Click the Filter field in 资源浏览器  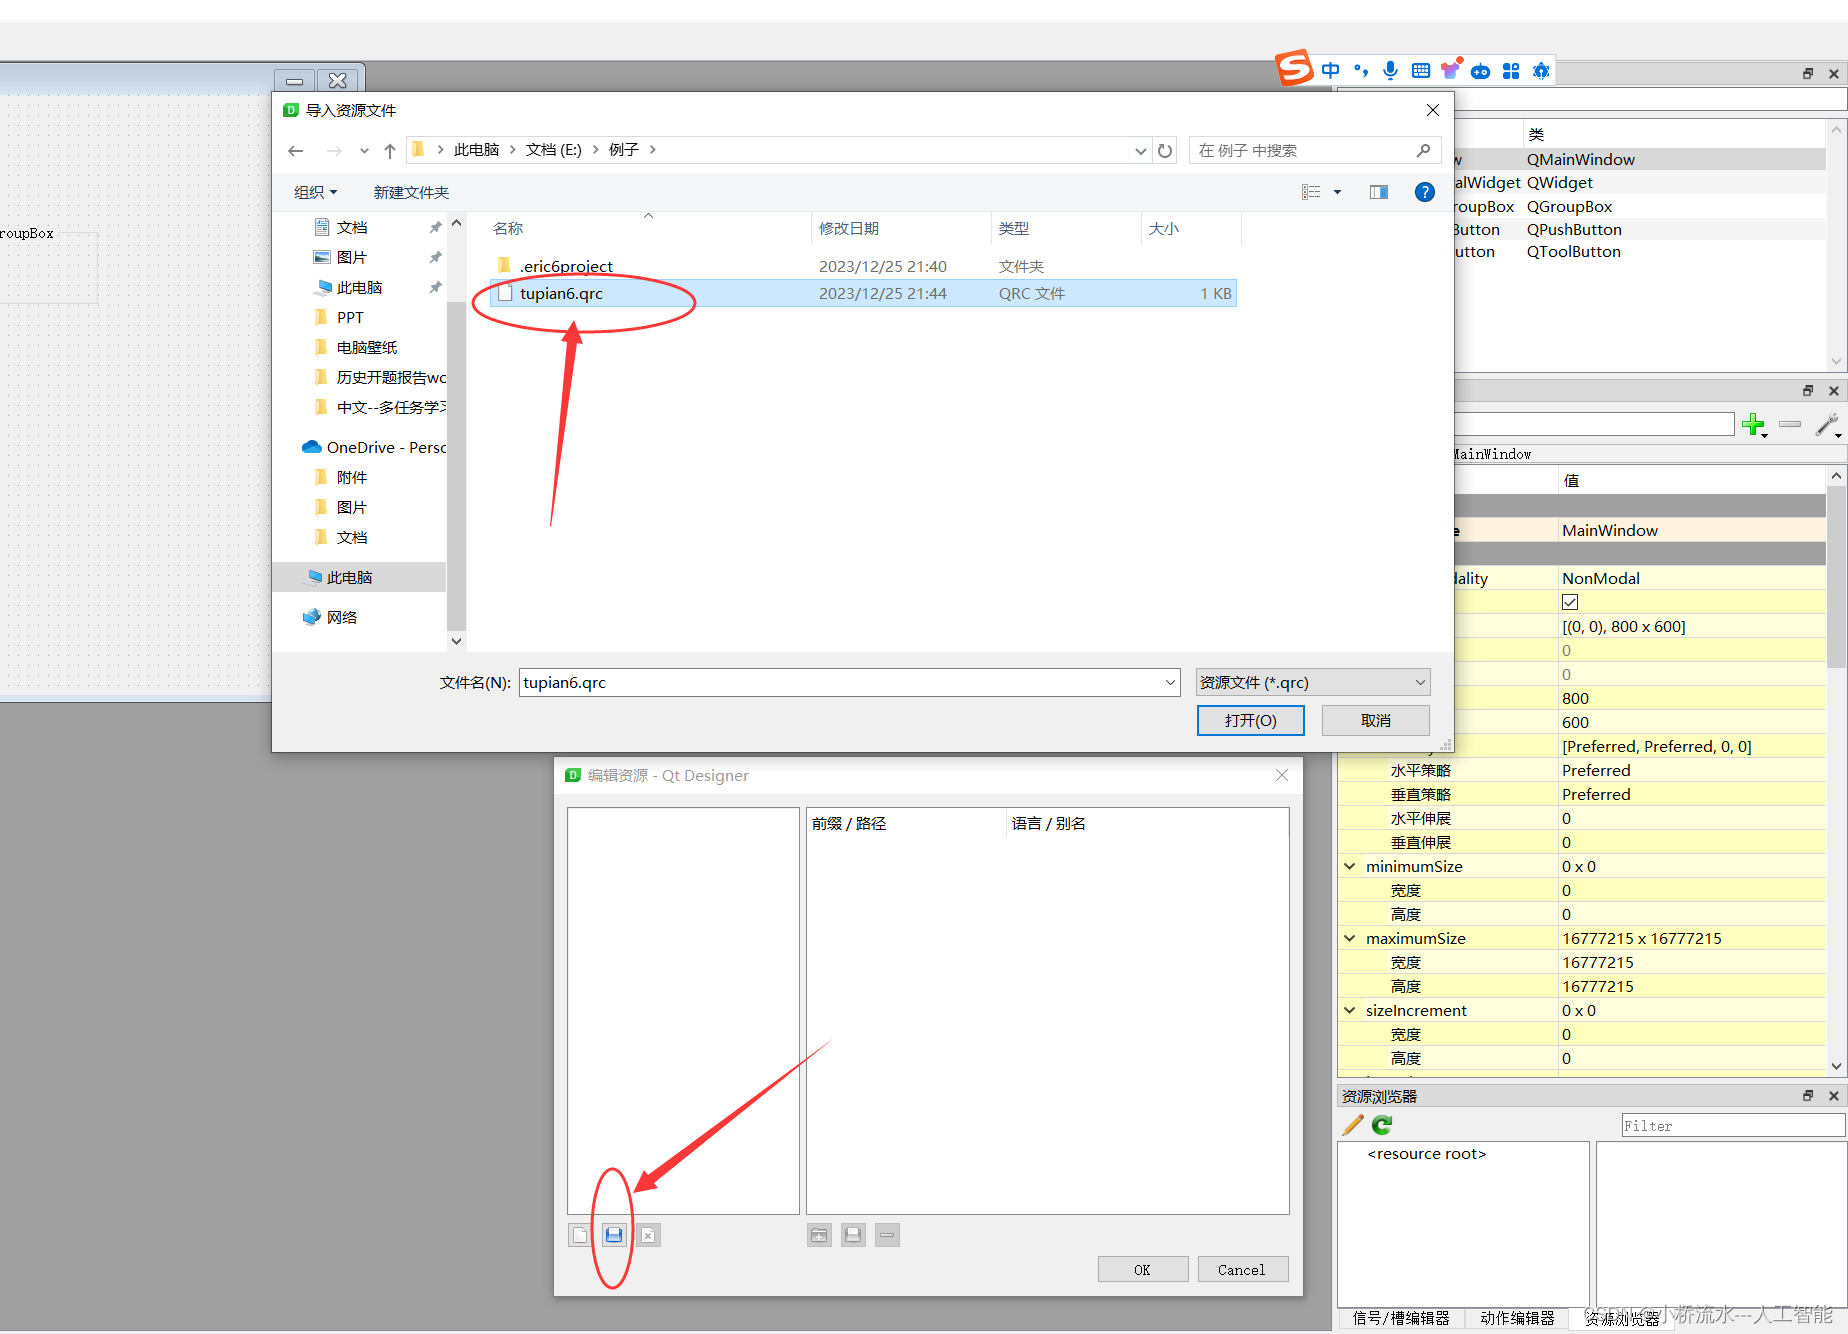(x=1732, y=1125)
